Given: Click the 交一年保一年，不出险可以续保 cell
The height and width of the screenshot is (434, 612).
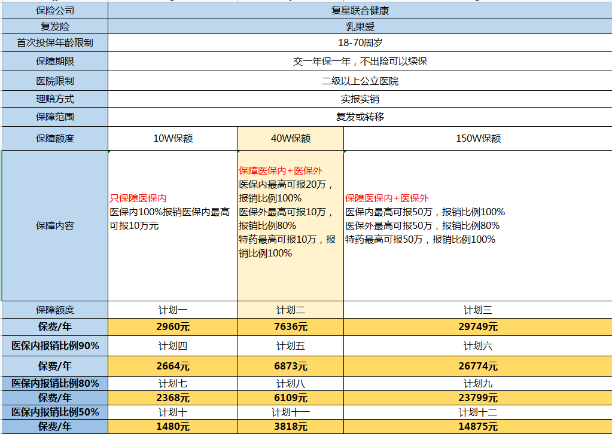Looking at the screenshot, I should (360, 61).
